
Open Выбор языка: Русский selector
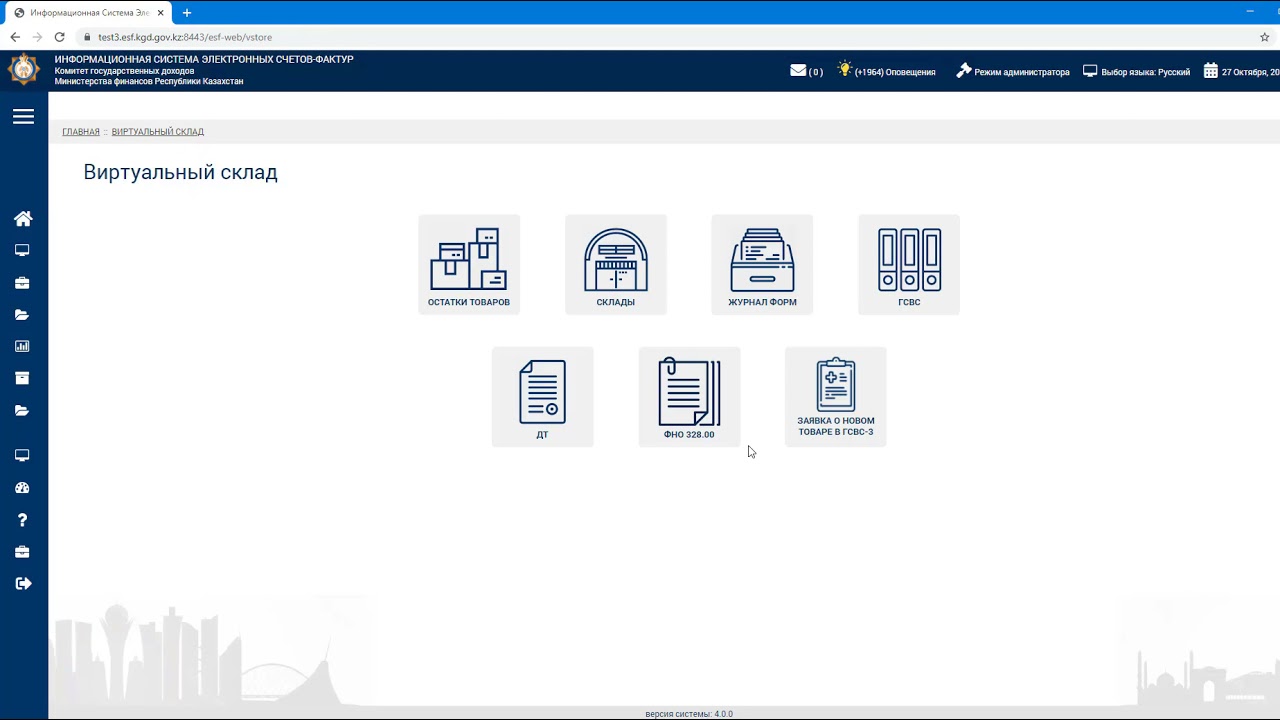click(x=1137, y=72)
